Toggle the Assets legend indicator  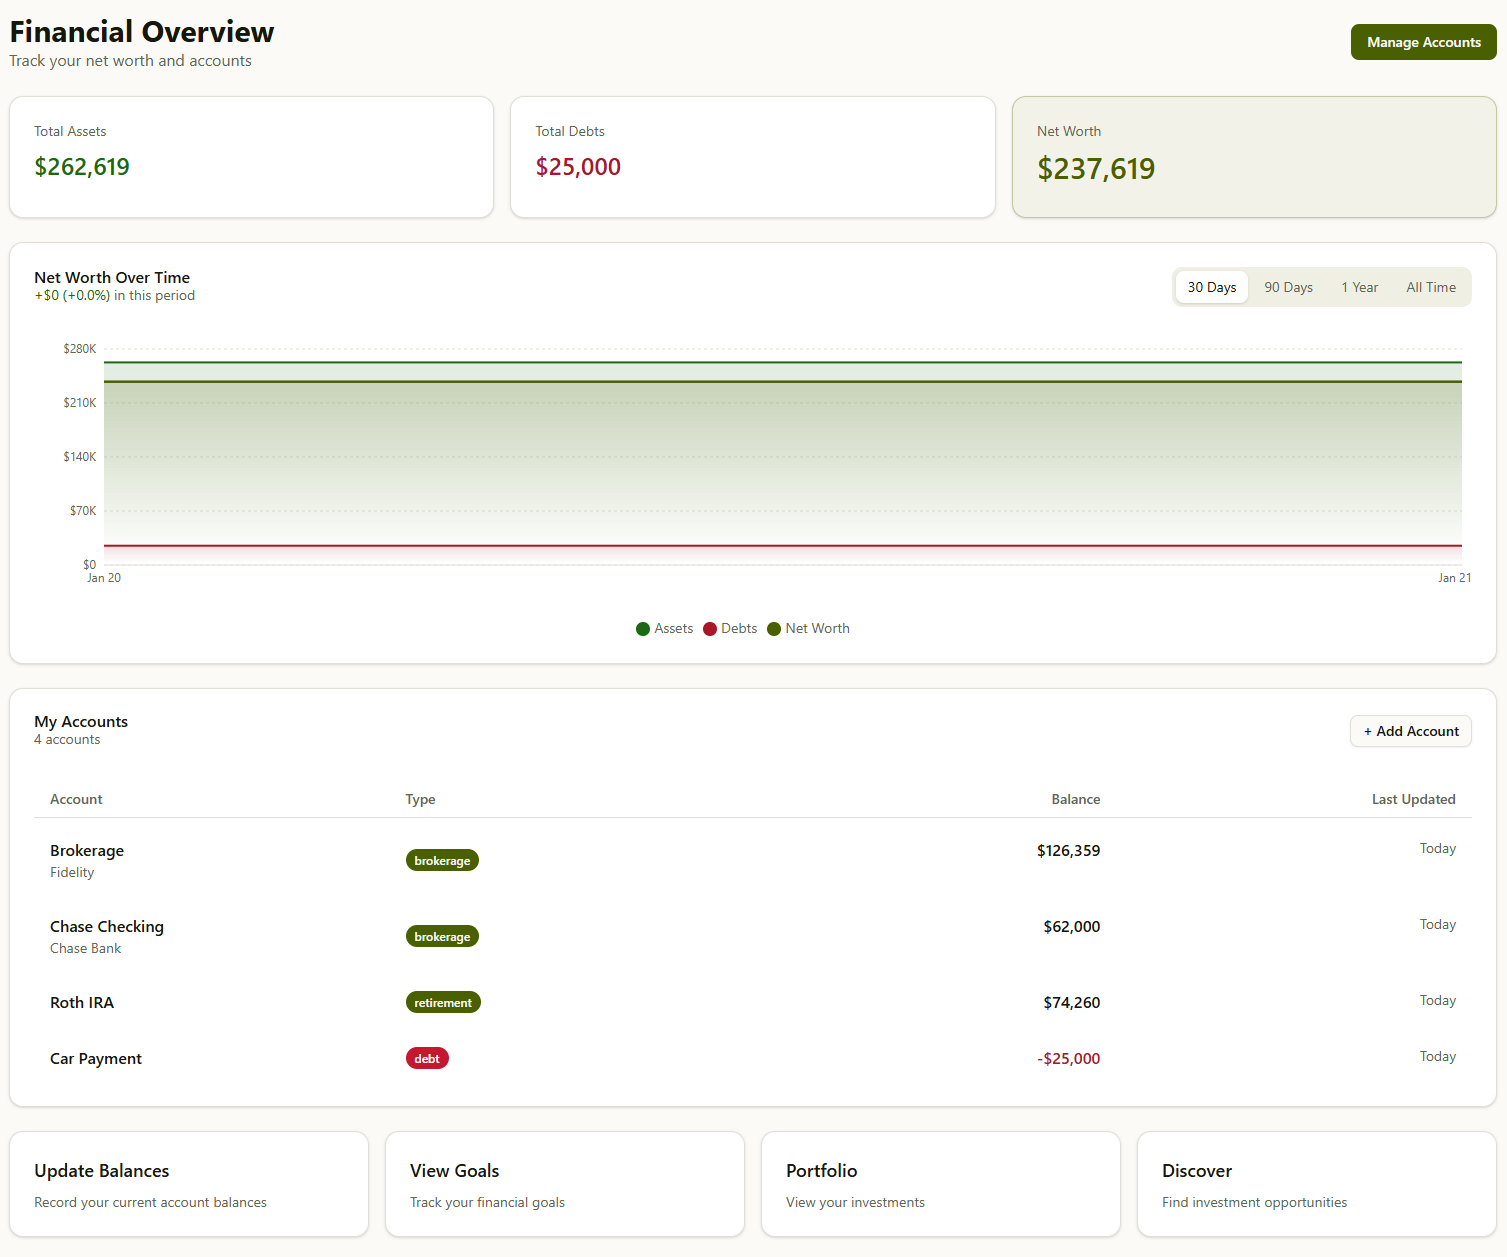663,628
